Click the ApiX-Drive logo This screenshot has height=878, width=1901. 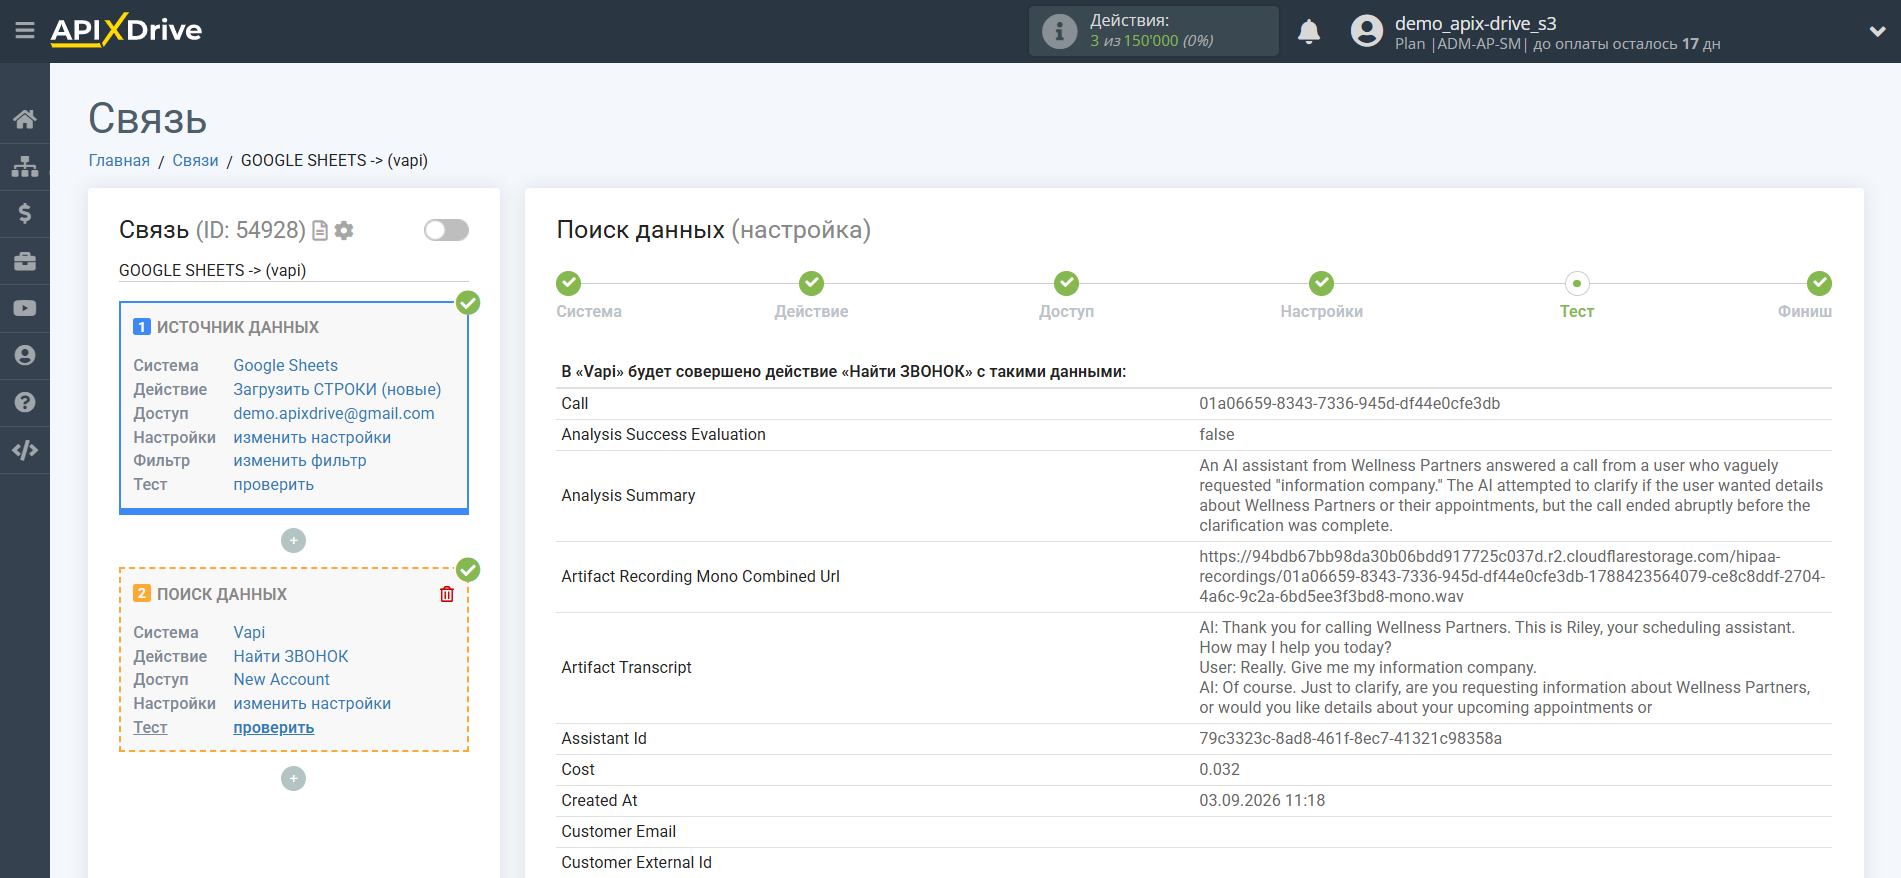click(126, 30)
